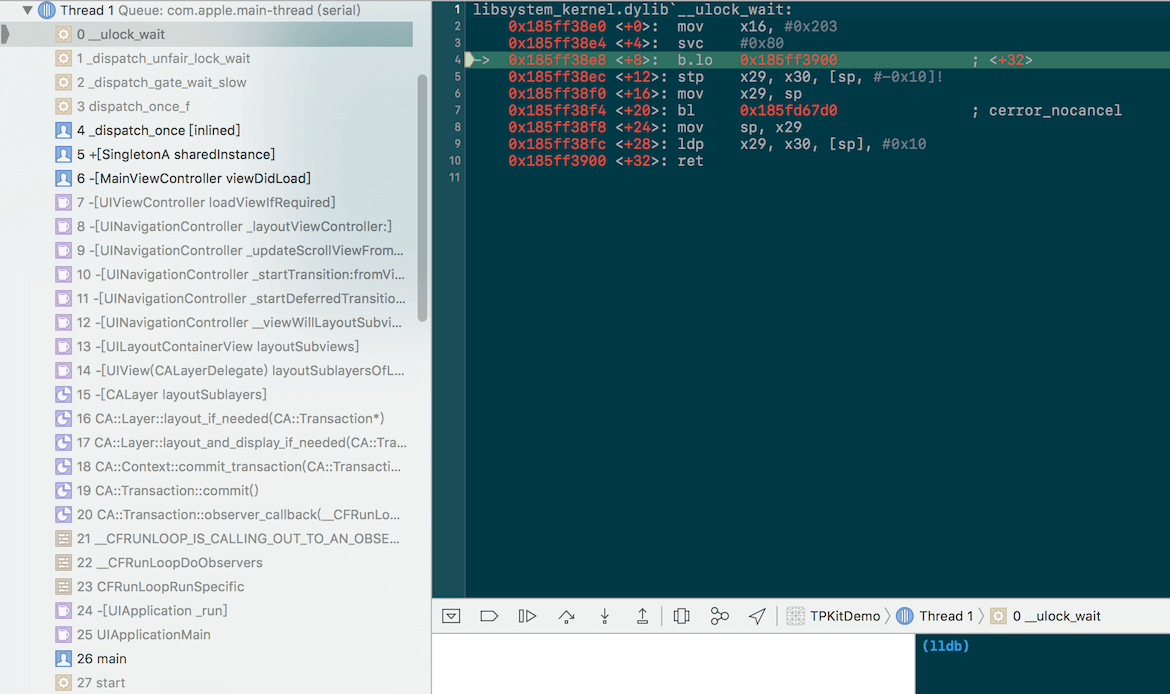The width and height of the screenshot is (1170, 694).
Task: Click the lldb console input area
Action: (x=1042, y=665)
